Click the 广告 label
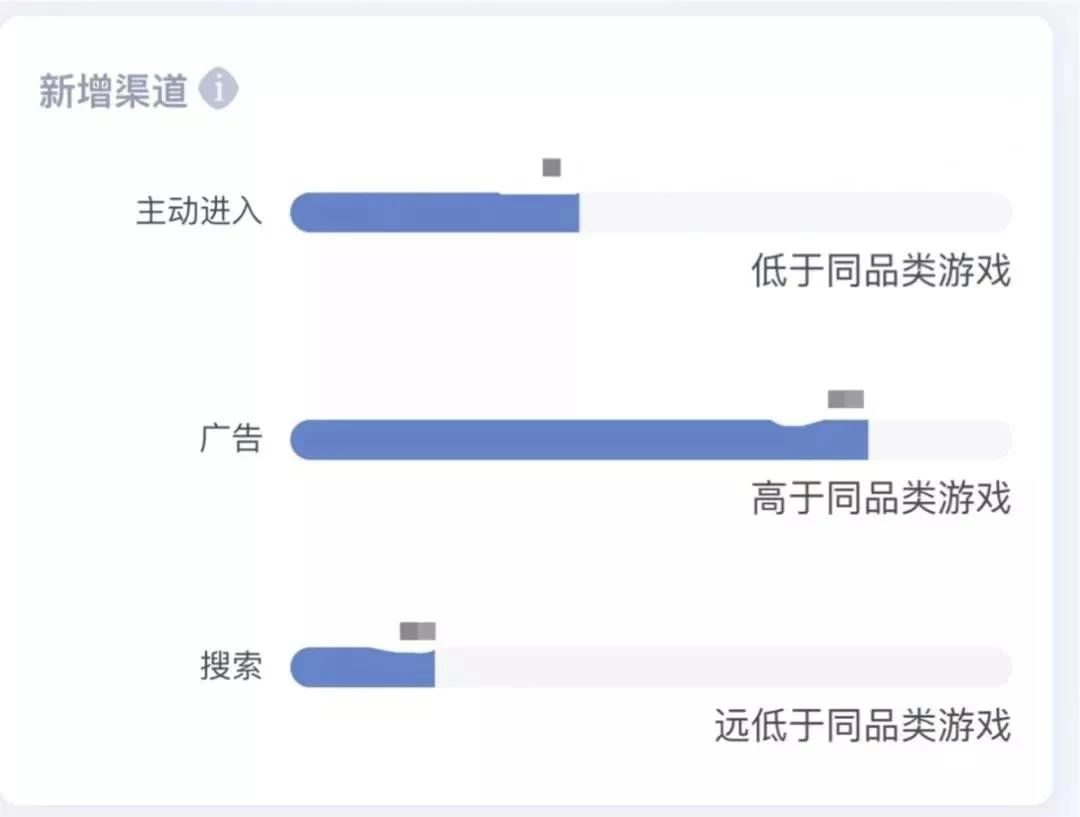This screenshot has height=817, width=1080. click(231, 438)
